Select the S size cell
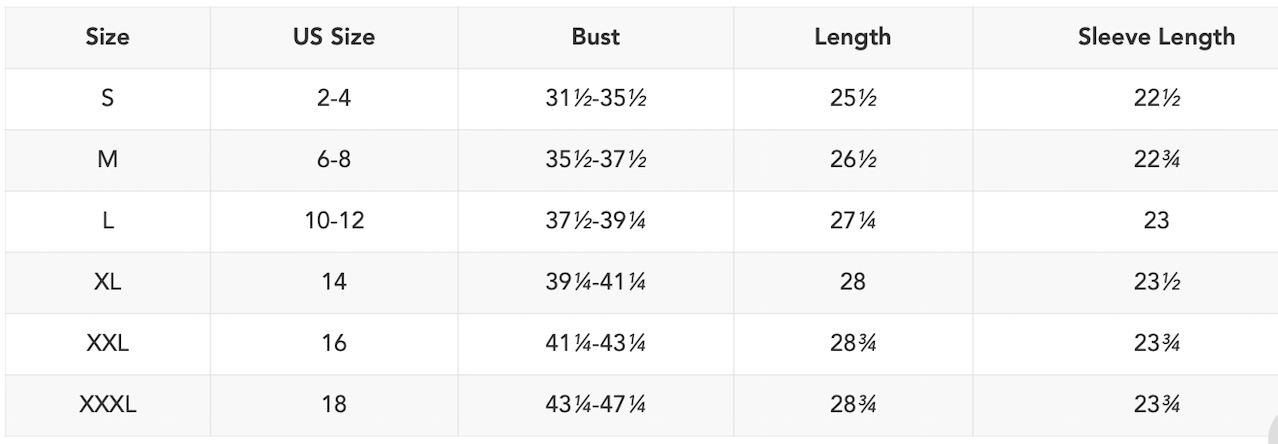The height and width of the screenshot is (444, 1278). (107, 99)
